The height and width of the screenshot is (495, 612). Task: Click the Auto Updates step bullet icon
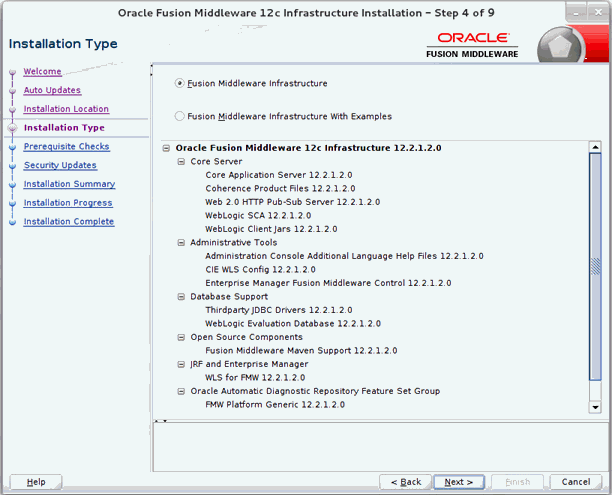click(12, 91)
